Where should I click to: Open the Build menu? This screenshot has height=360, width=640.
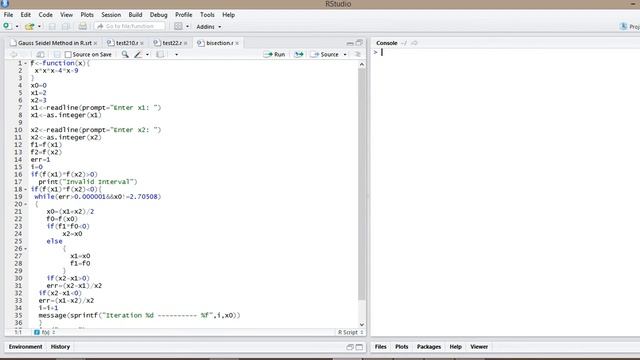tap(135, 15)
